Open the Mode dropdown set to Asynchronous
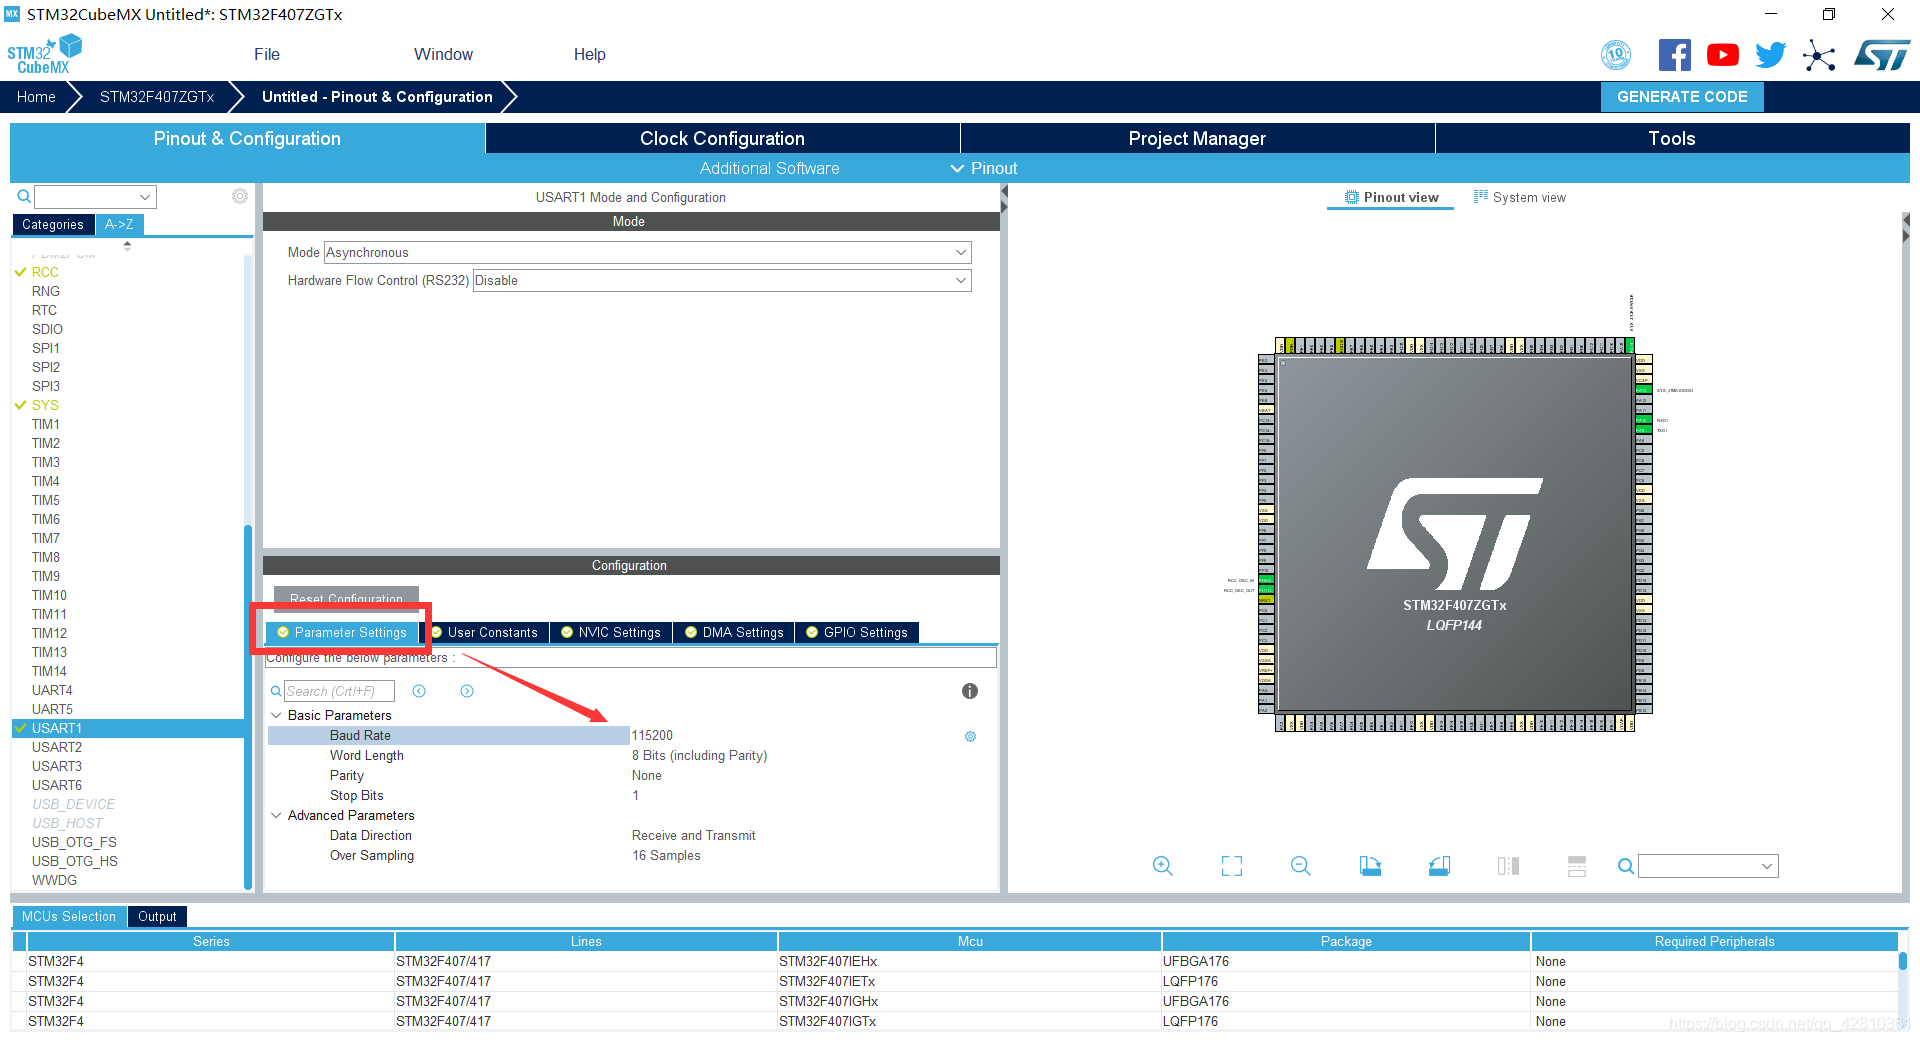1920x1042 pixels. tap(648, 253)
